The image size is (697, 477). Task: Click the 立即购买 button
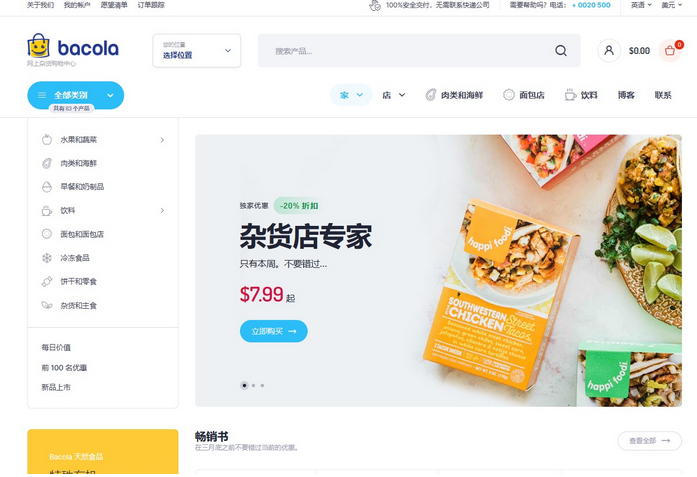pos(274,331)
